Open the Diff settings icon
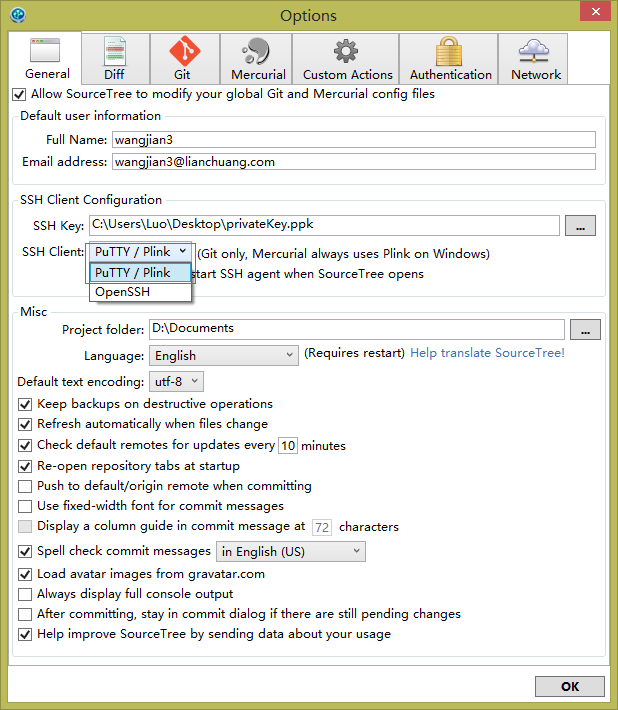This screenshot has width=618, height=710. click(x=115, y=52)
